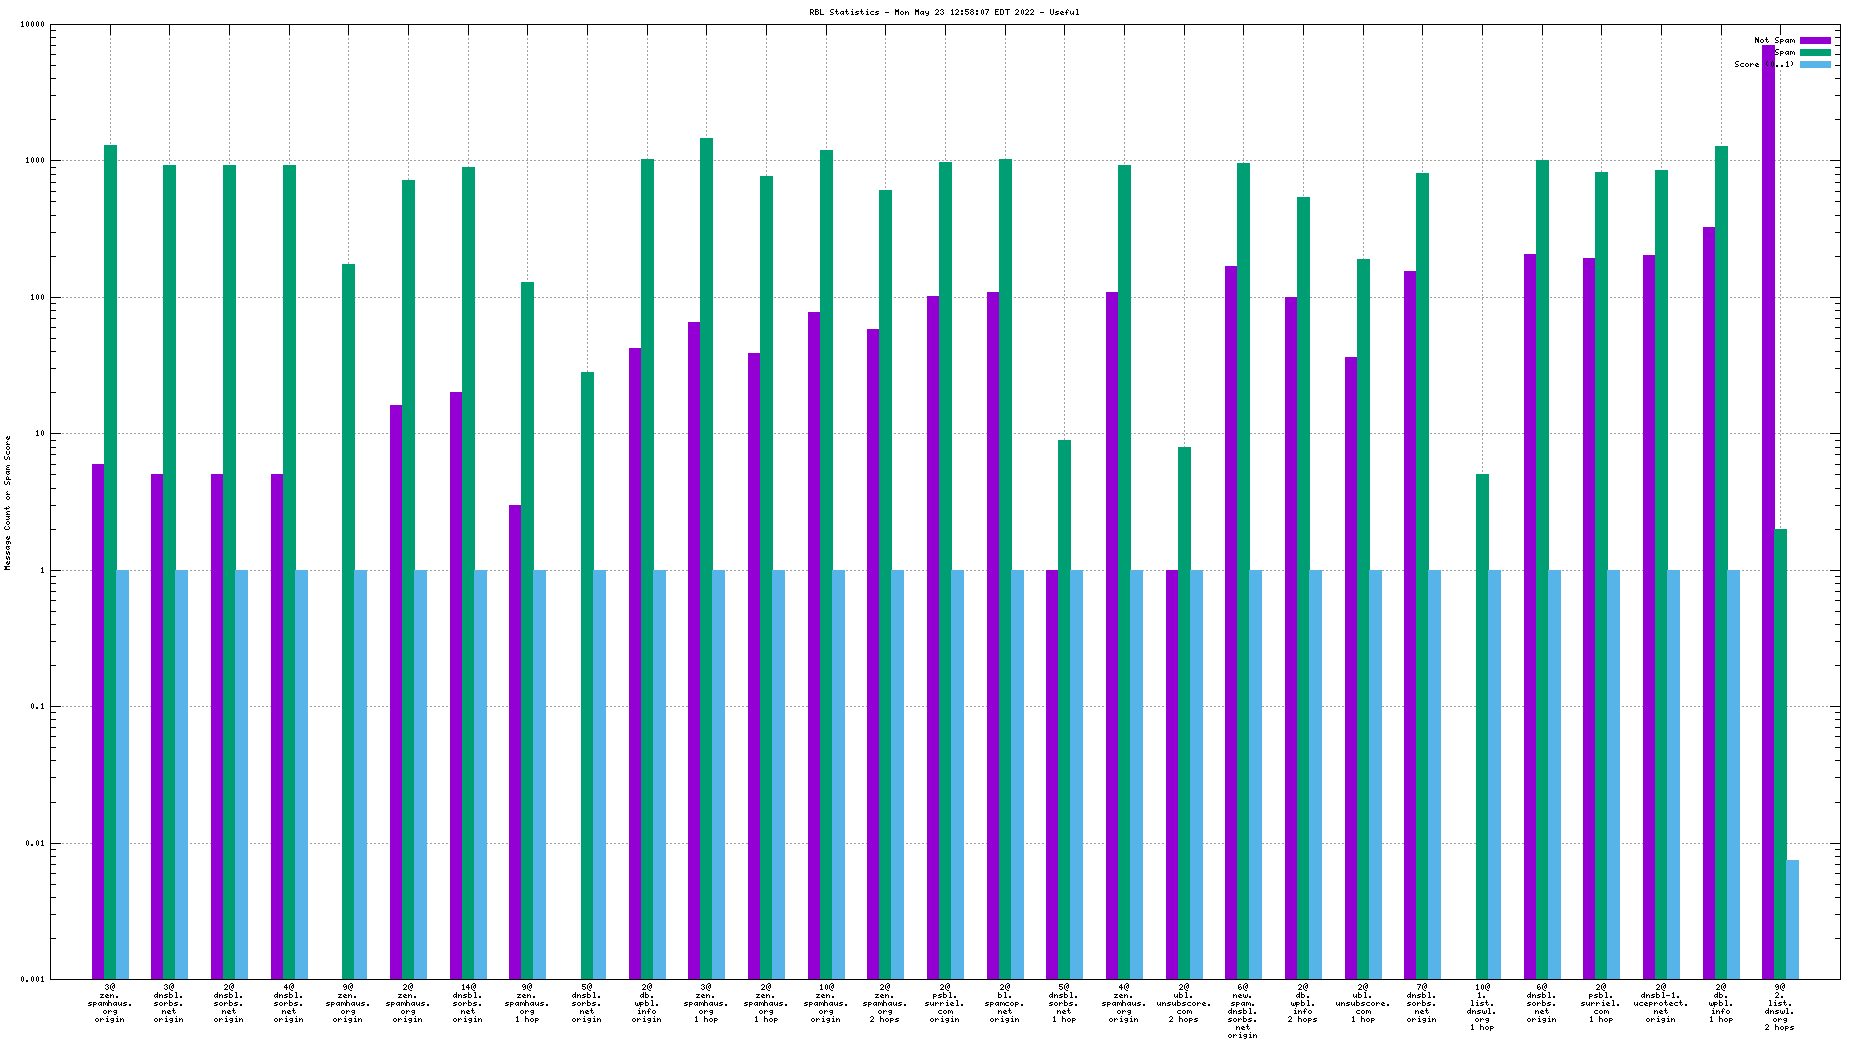Click the Message Count or Spam Score axis title
The width and height of the screenshot is (1856, 1044).
[8, 503]
